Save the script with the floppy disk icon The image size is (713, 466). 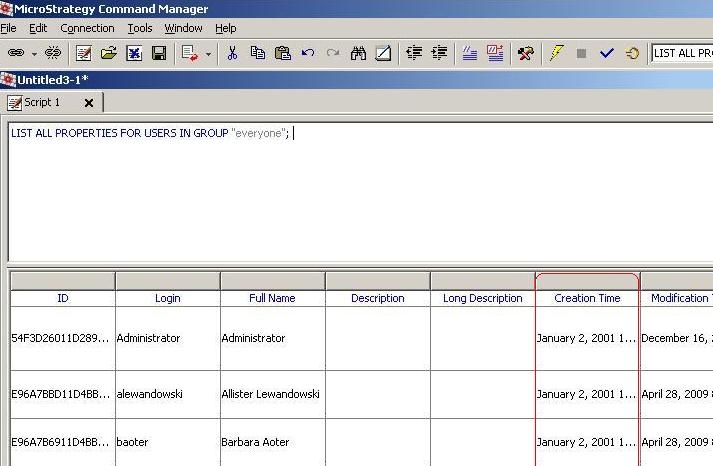click(159, 53)
